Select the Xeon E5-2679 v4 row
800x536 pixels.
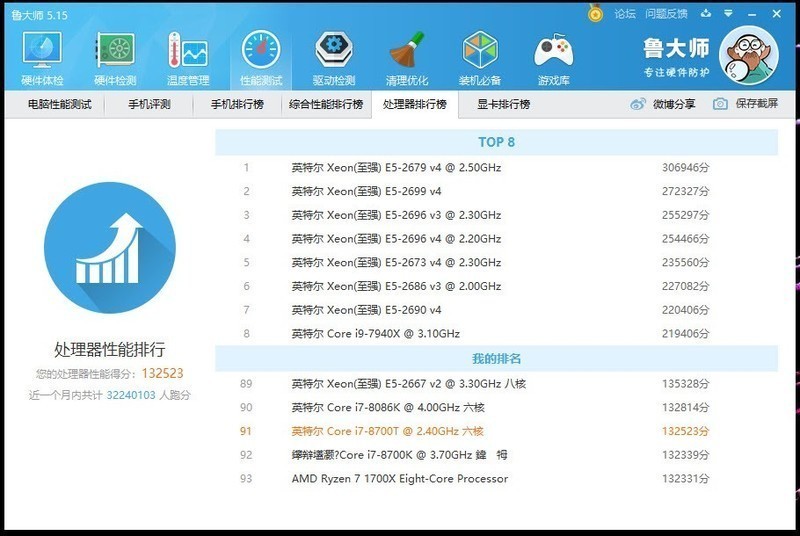(x=496, y=167)
